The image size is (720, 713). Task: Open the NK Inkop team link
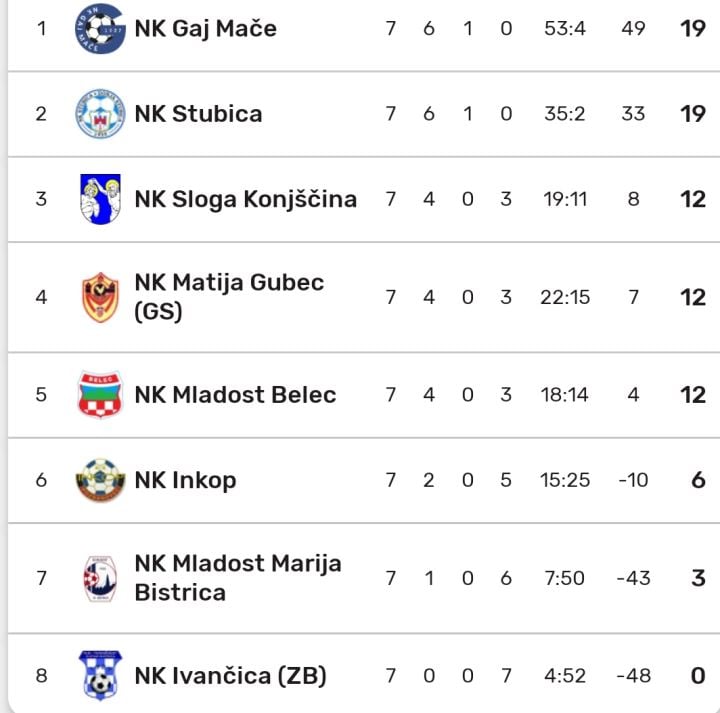tap(185, 480)
